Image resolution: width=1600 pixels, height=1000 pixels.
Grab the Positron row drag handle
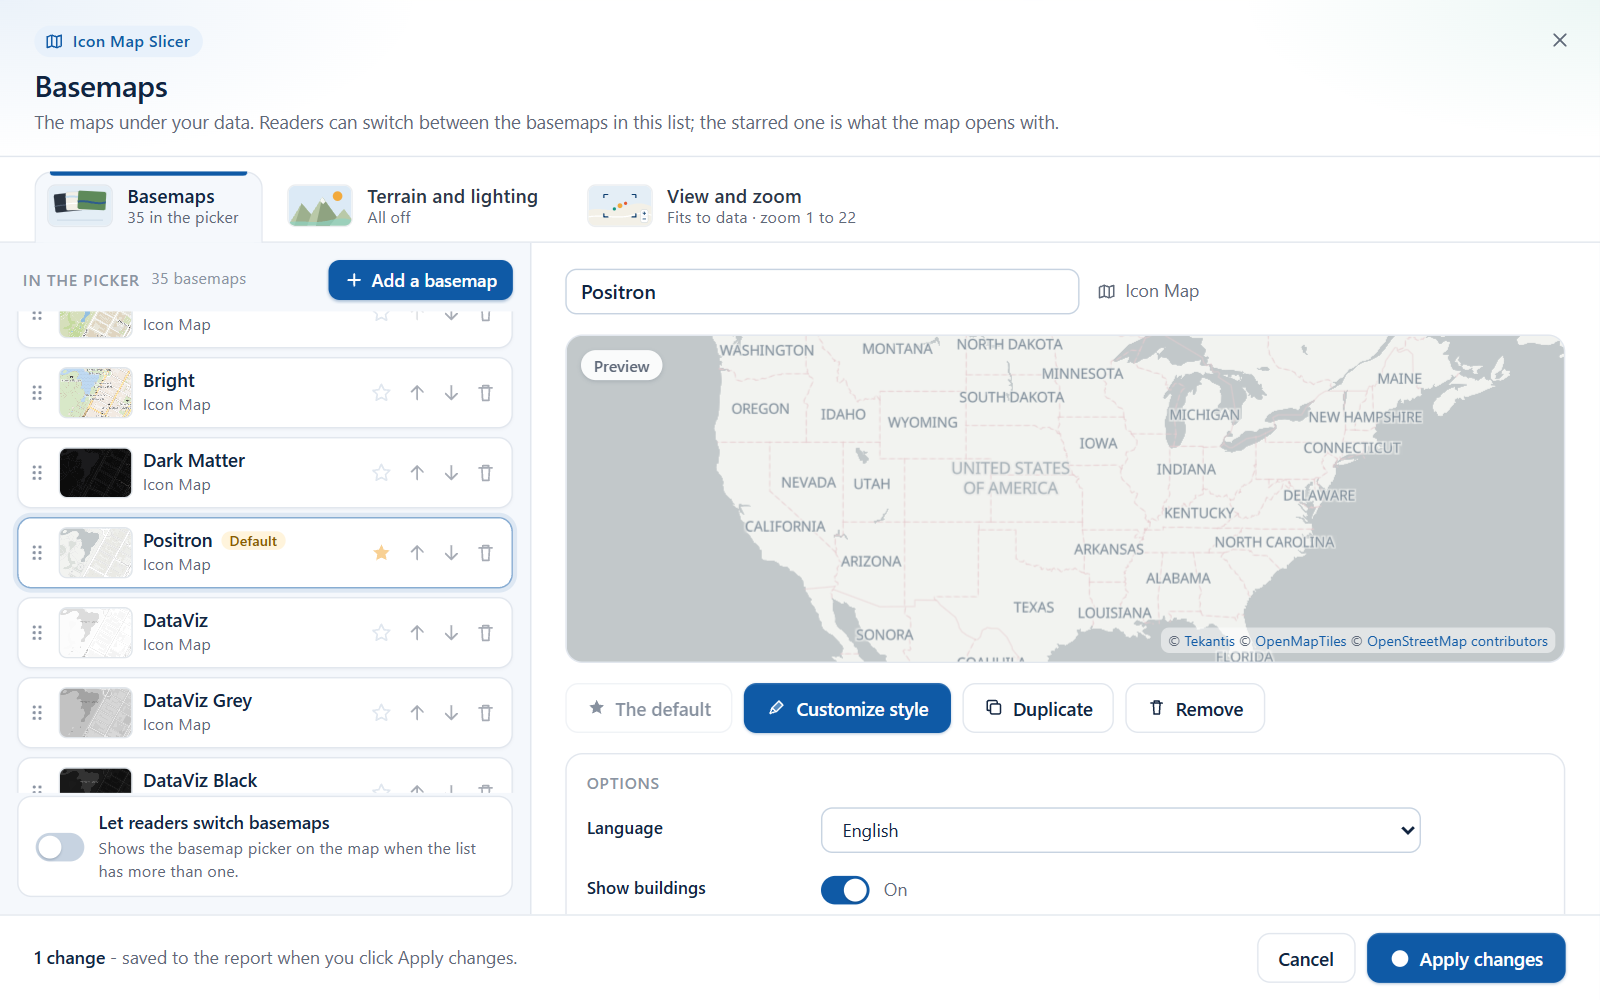37,553
